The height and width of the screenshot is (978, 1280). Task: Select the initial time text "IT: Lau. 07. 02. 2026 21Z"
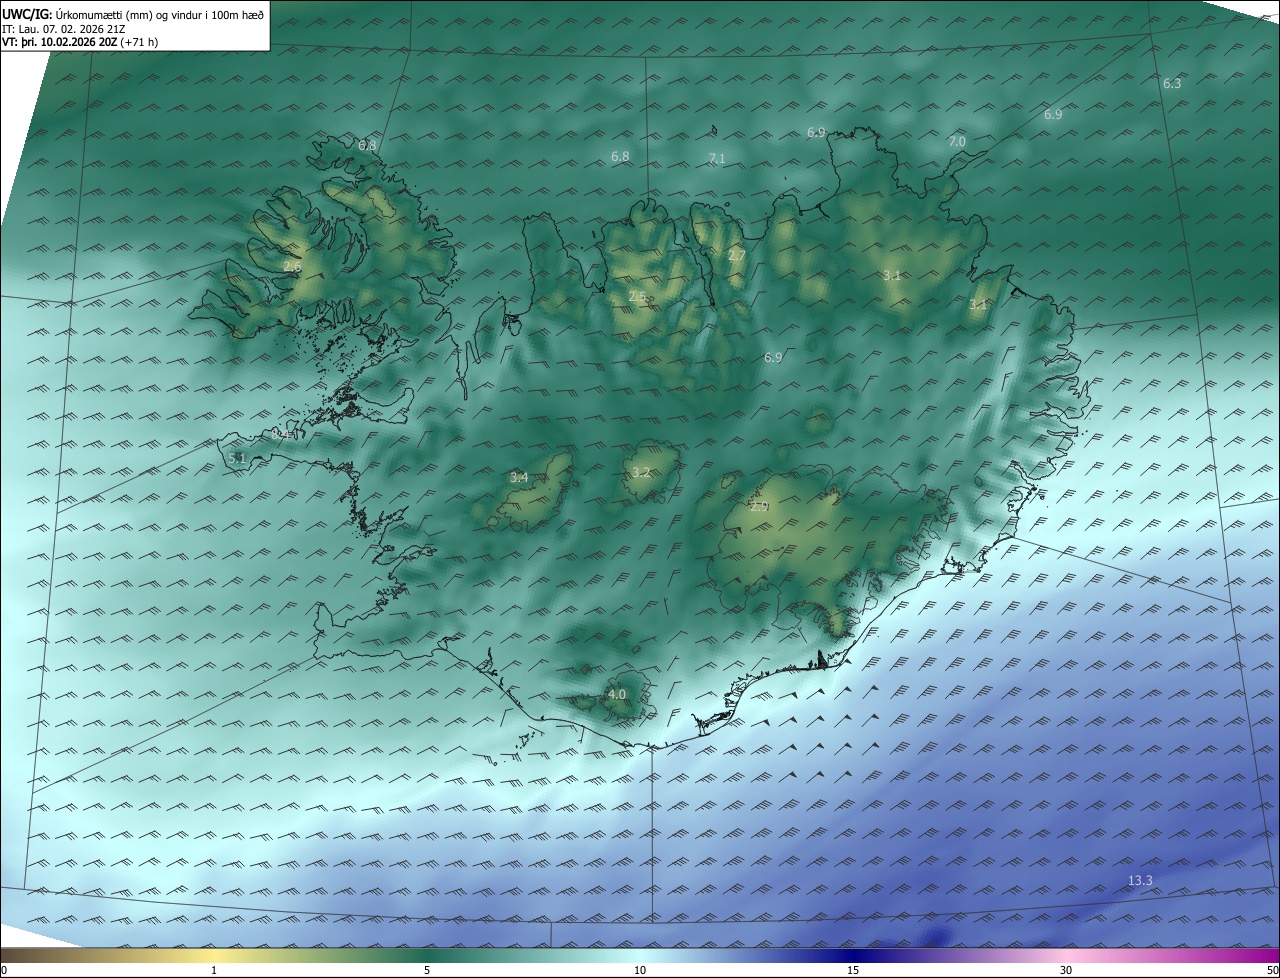[63, 29]
